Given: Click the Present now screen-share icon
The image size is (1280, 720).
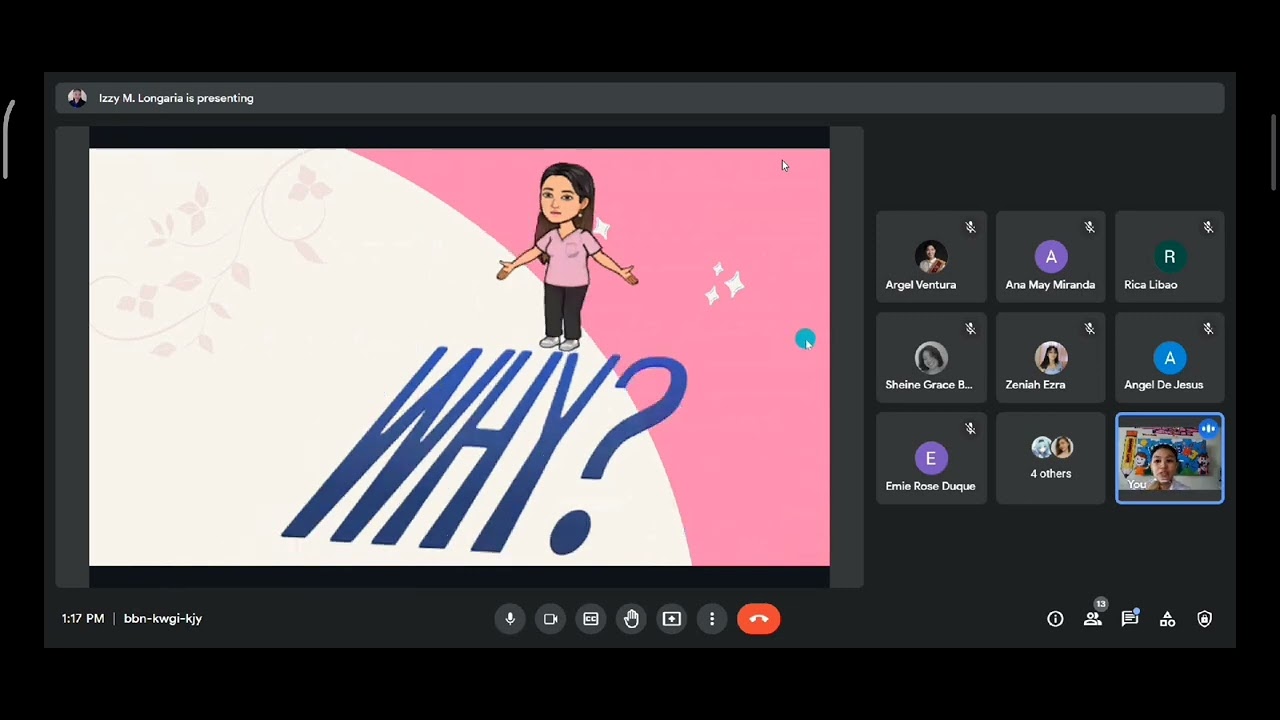Looking at the screenshot, I should [x=672, y=619].
